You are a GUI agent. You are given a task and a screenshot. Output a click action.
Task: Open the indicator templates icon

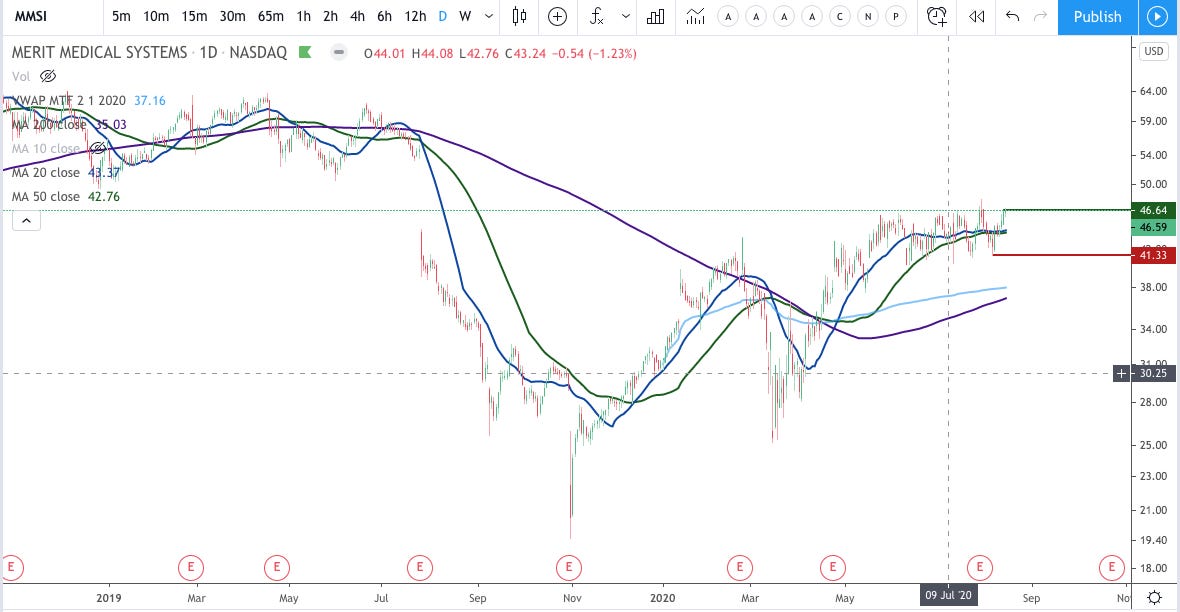click(695, 17)
